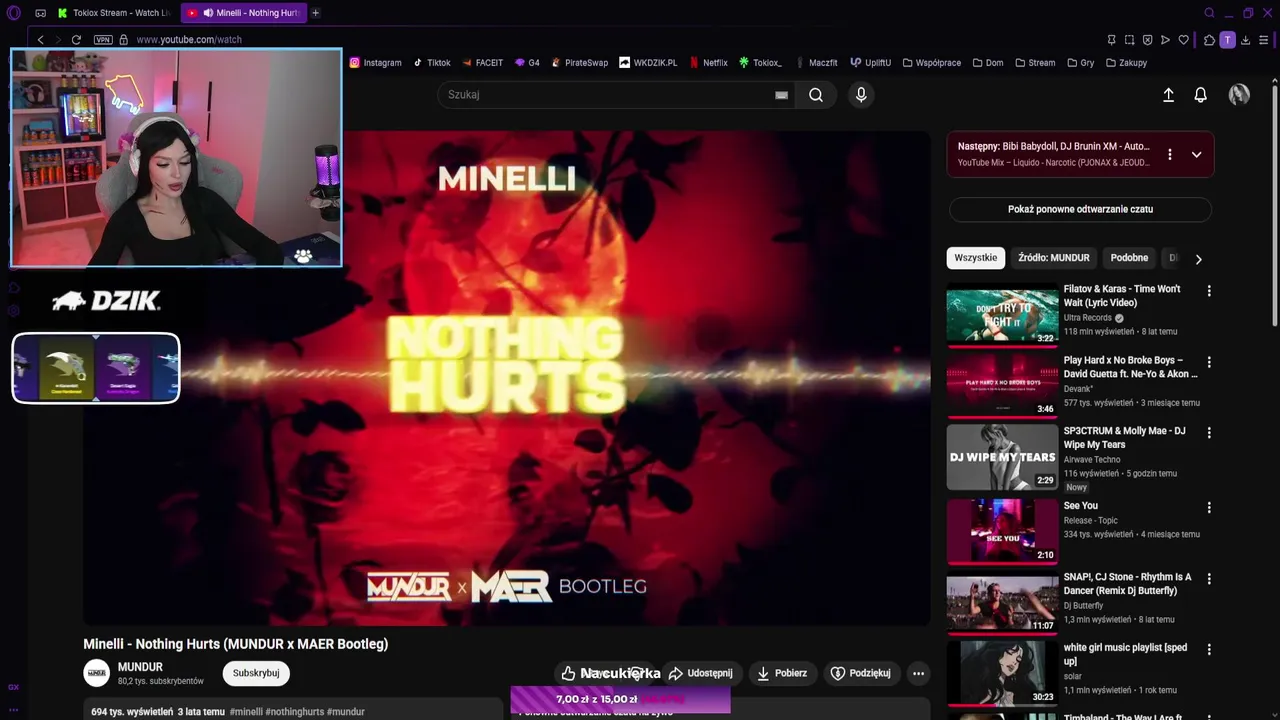This screenshot has width=1280, height=720.
Task: Toggle the VPN badge in address bar
Action: tap(103, 39)
